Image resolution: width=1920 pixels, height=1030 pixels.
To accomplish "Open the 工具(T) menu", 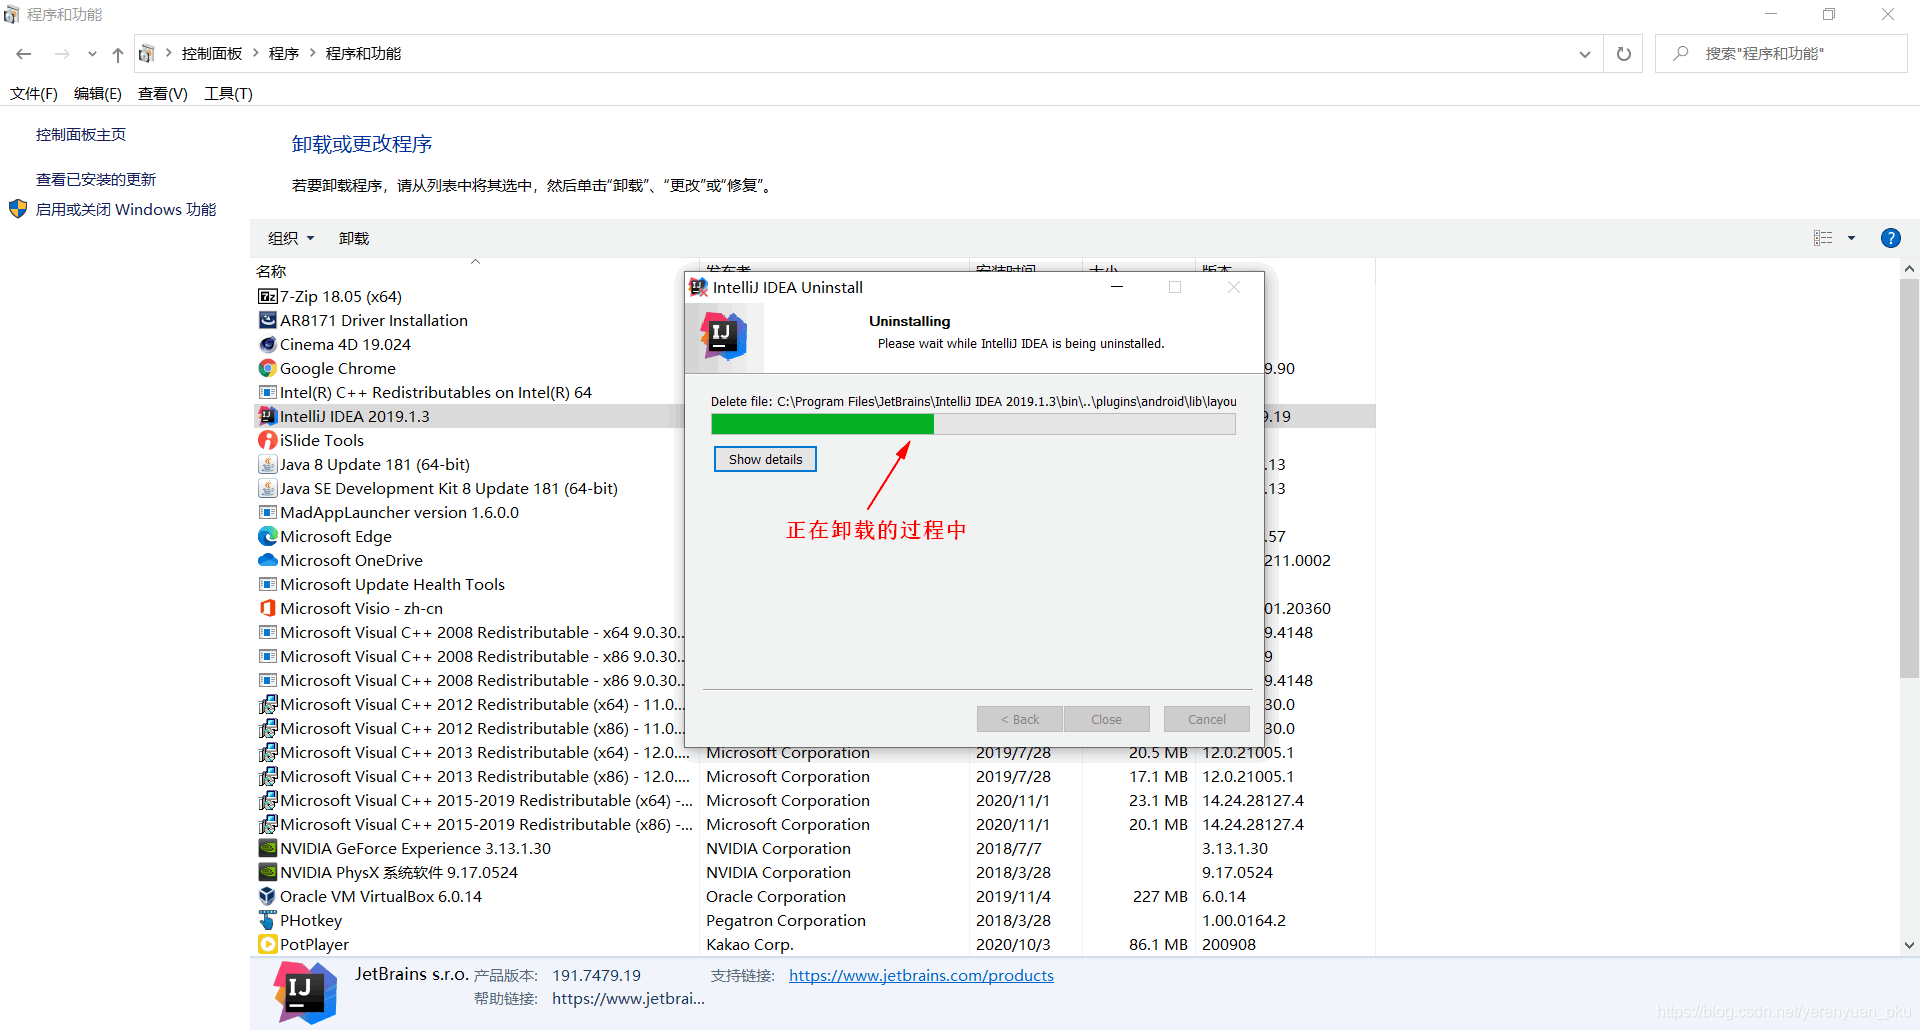I will 228,93.
